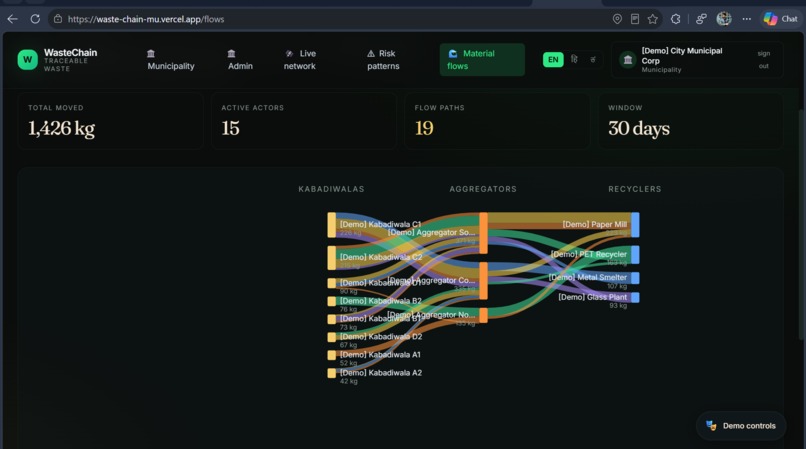Viewport: 806px width, 449px height.
Task: Click the municipal building avatar icon
Action: 628,60
